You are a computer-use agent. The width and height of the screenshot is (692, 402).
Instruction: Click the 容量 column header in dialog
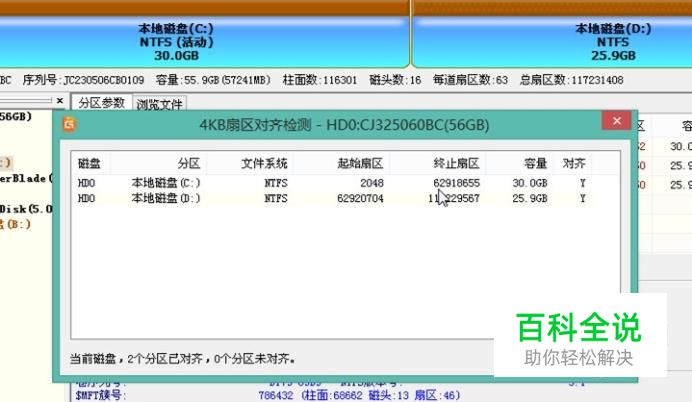[x=519, y=164]
